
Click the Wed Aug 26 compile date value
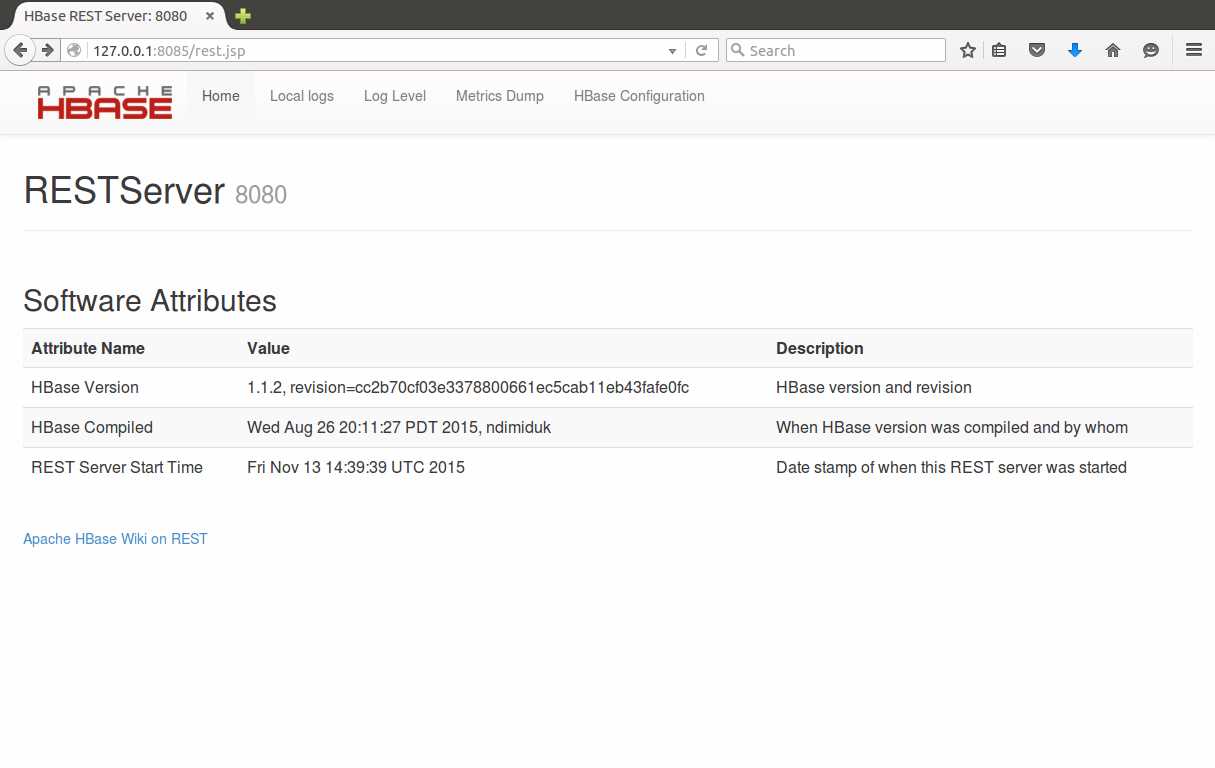399,427
